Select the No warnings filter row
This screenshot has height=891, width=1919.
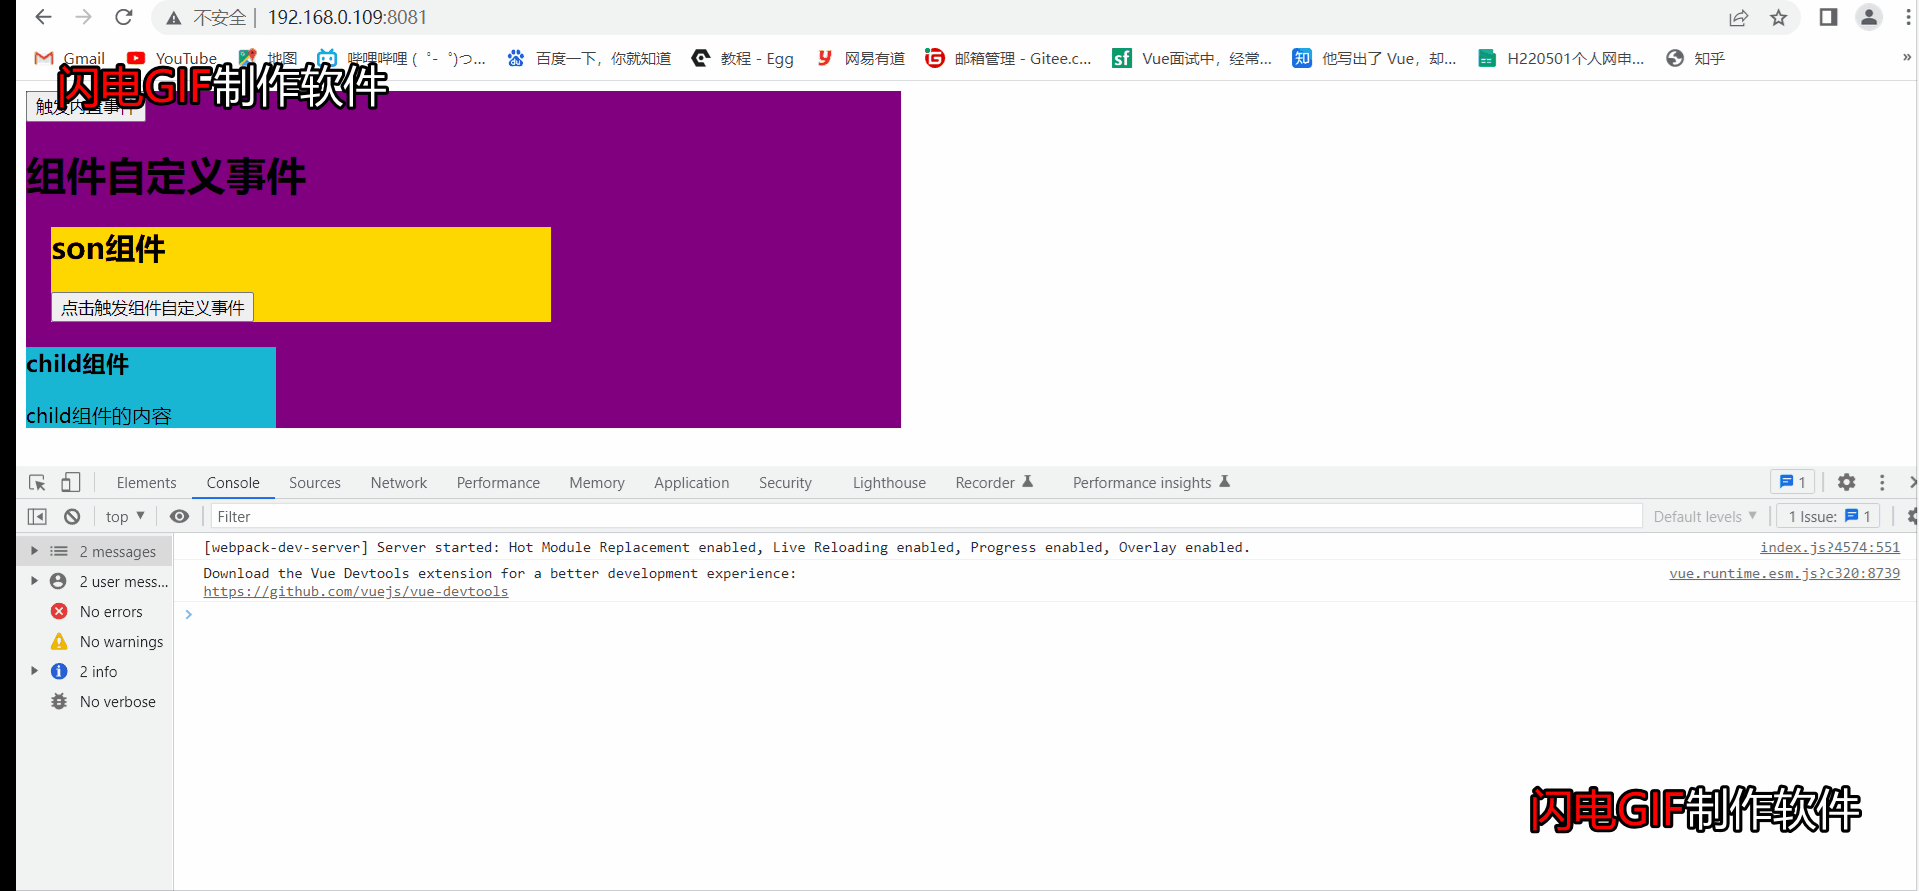click(x=95, y=642)
